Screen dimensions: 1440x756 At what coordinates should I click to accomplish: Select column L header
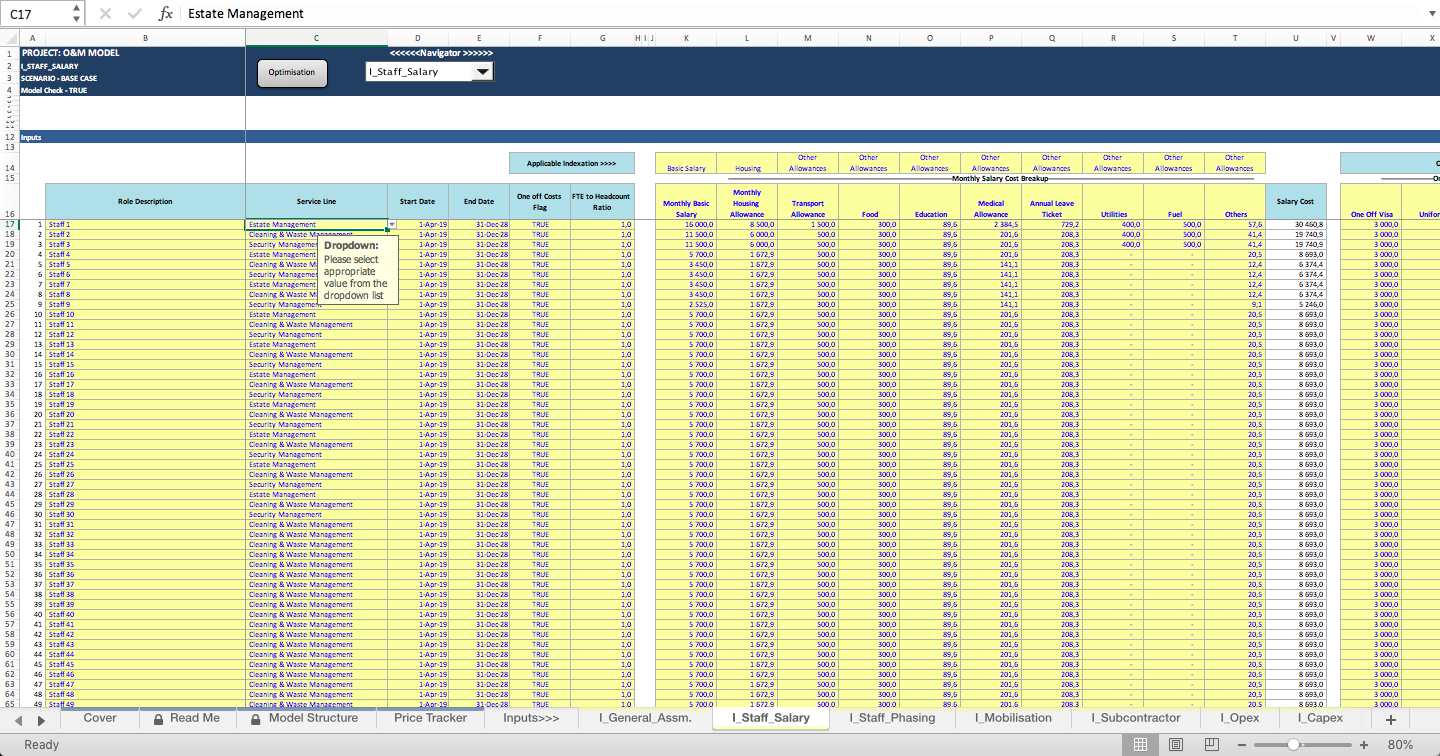pos(747,38)
